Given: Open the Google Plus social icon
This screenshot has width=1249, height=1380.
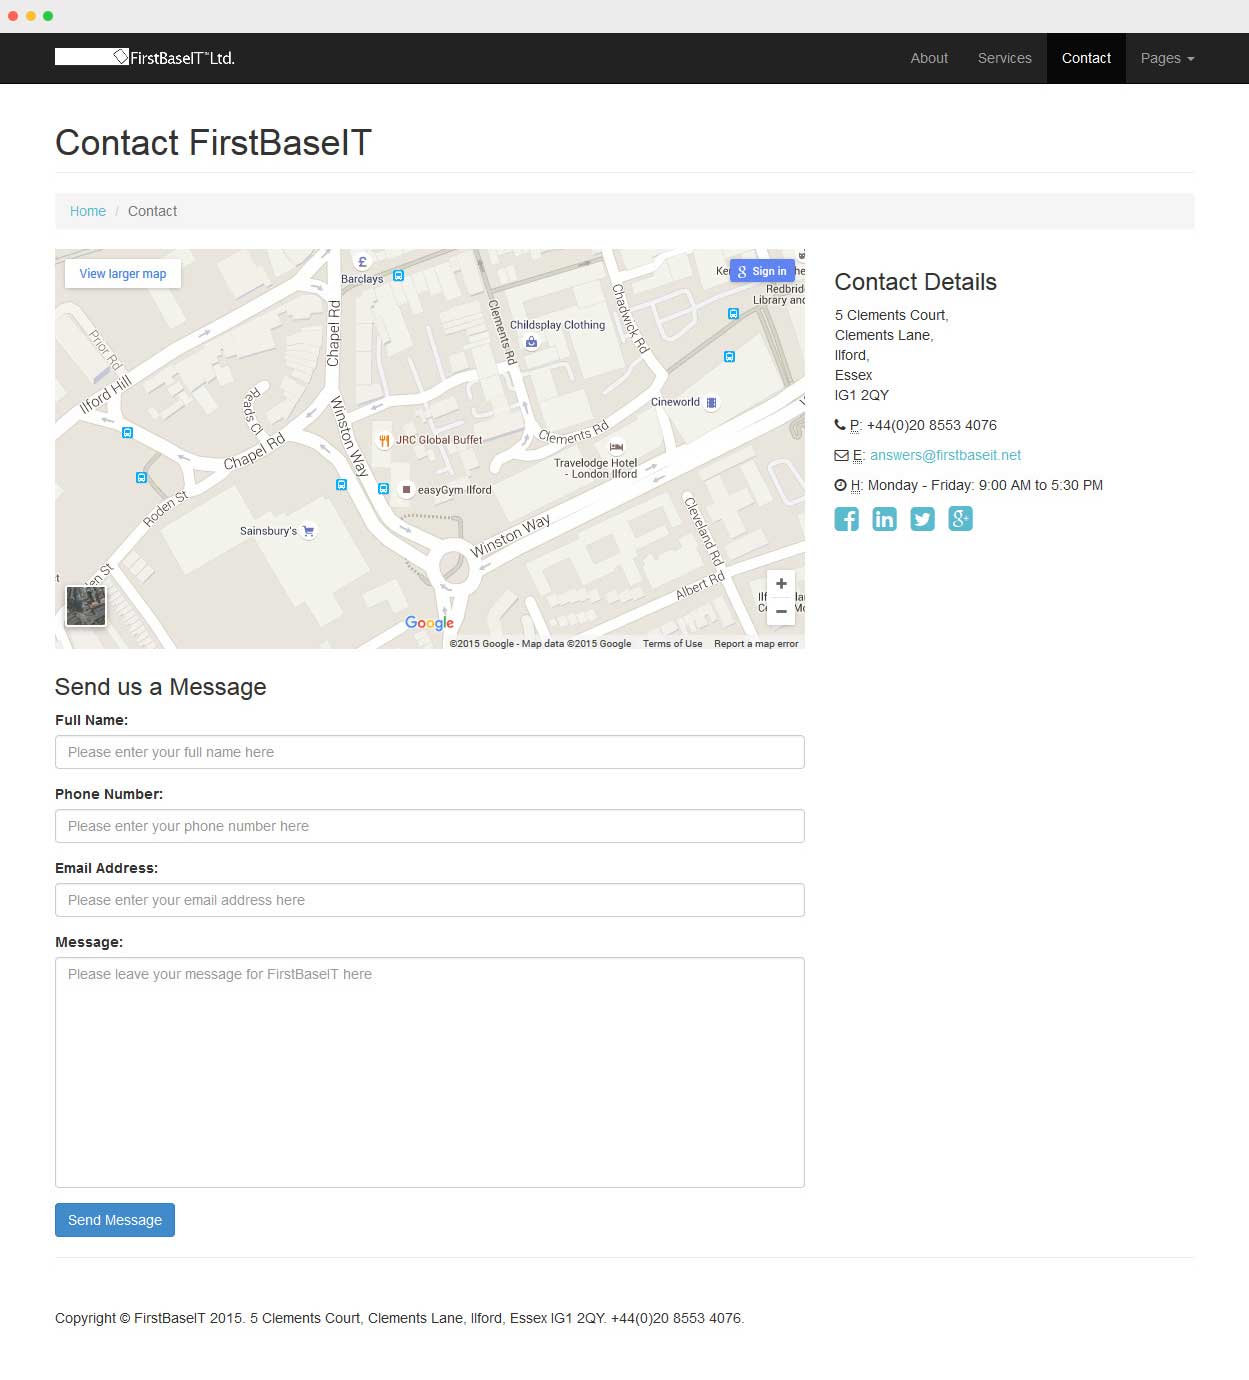Looking at the screenshot, I should click(x=960, y=519).
